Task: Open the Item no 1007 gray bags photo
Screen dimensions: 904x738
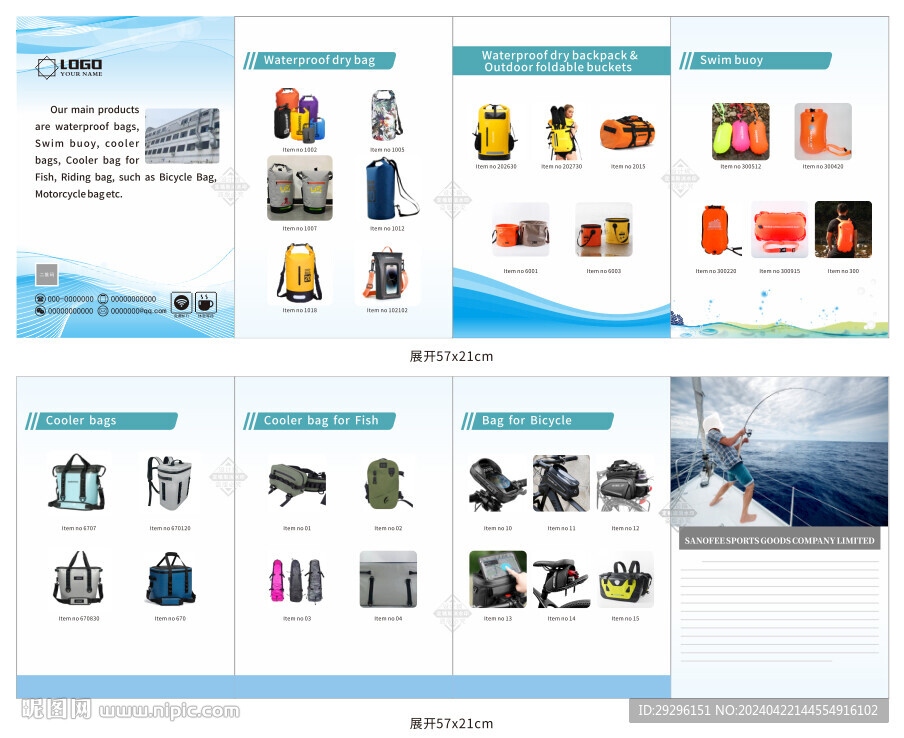Action: (x=300, y=188)
